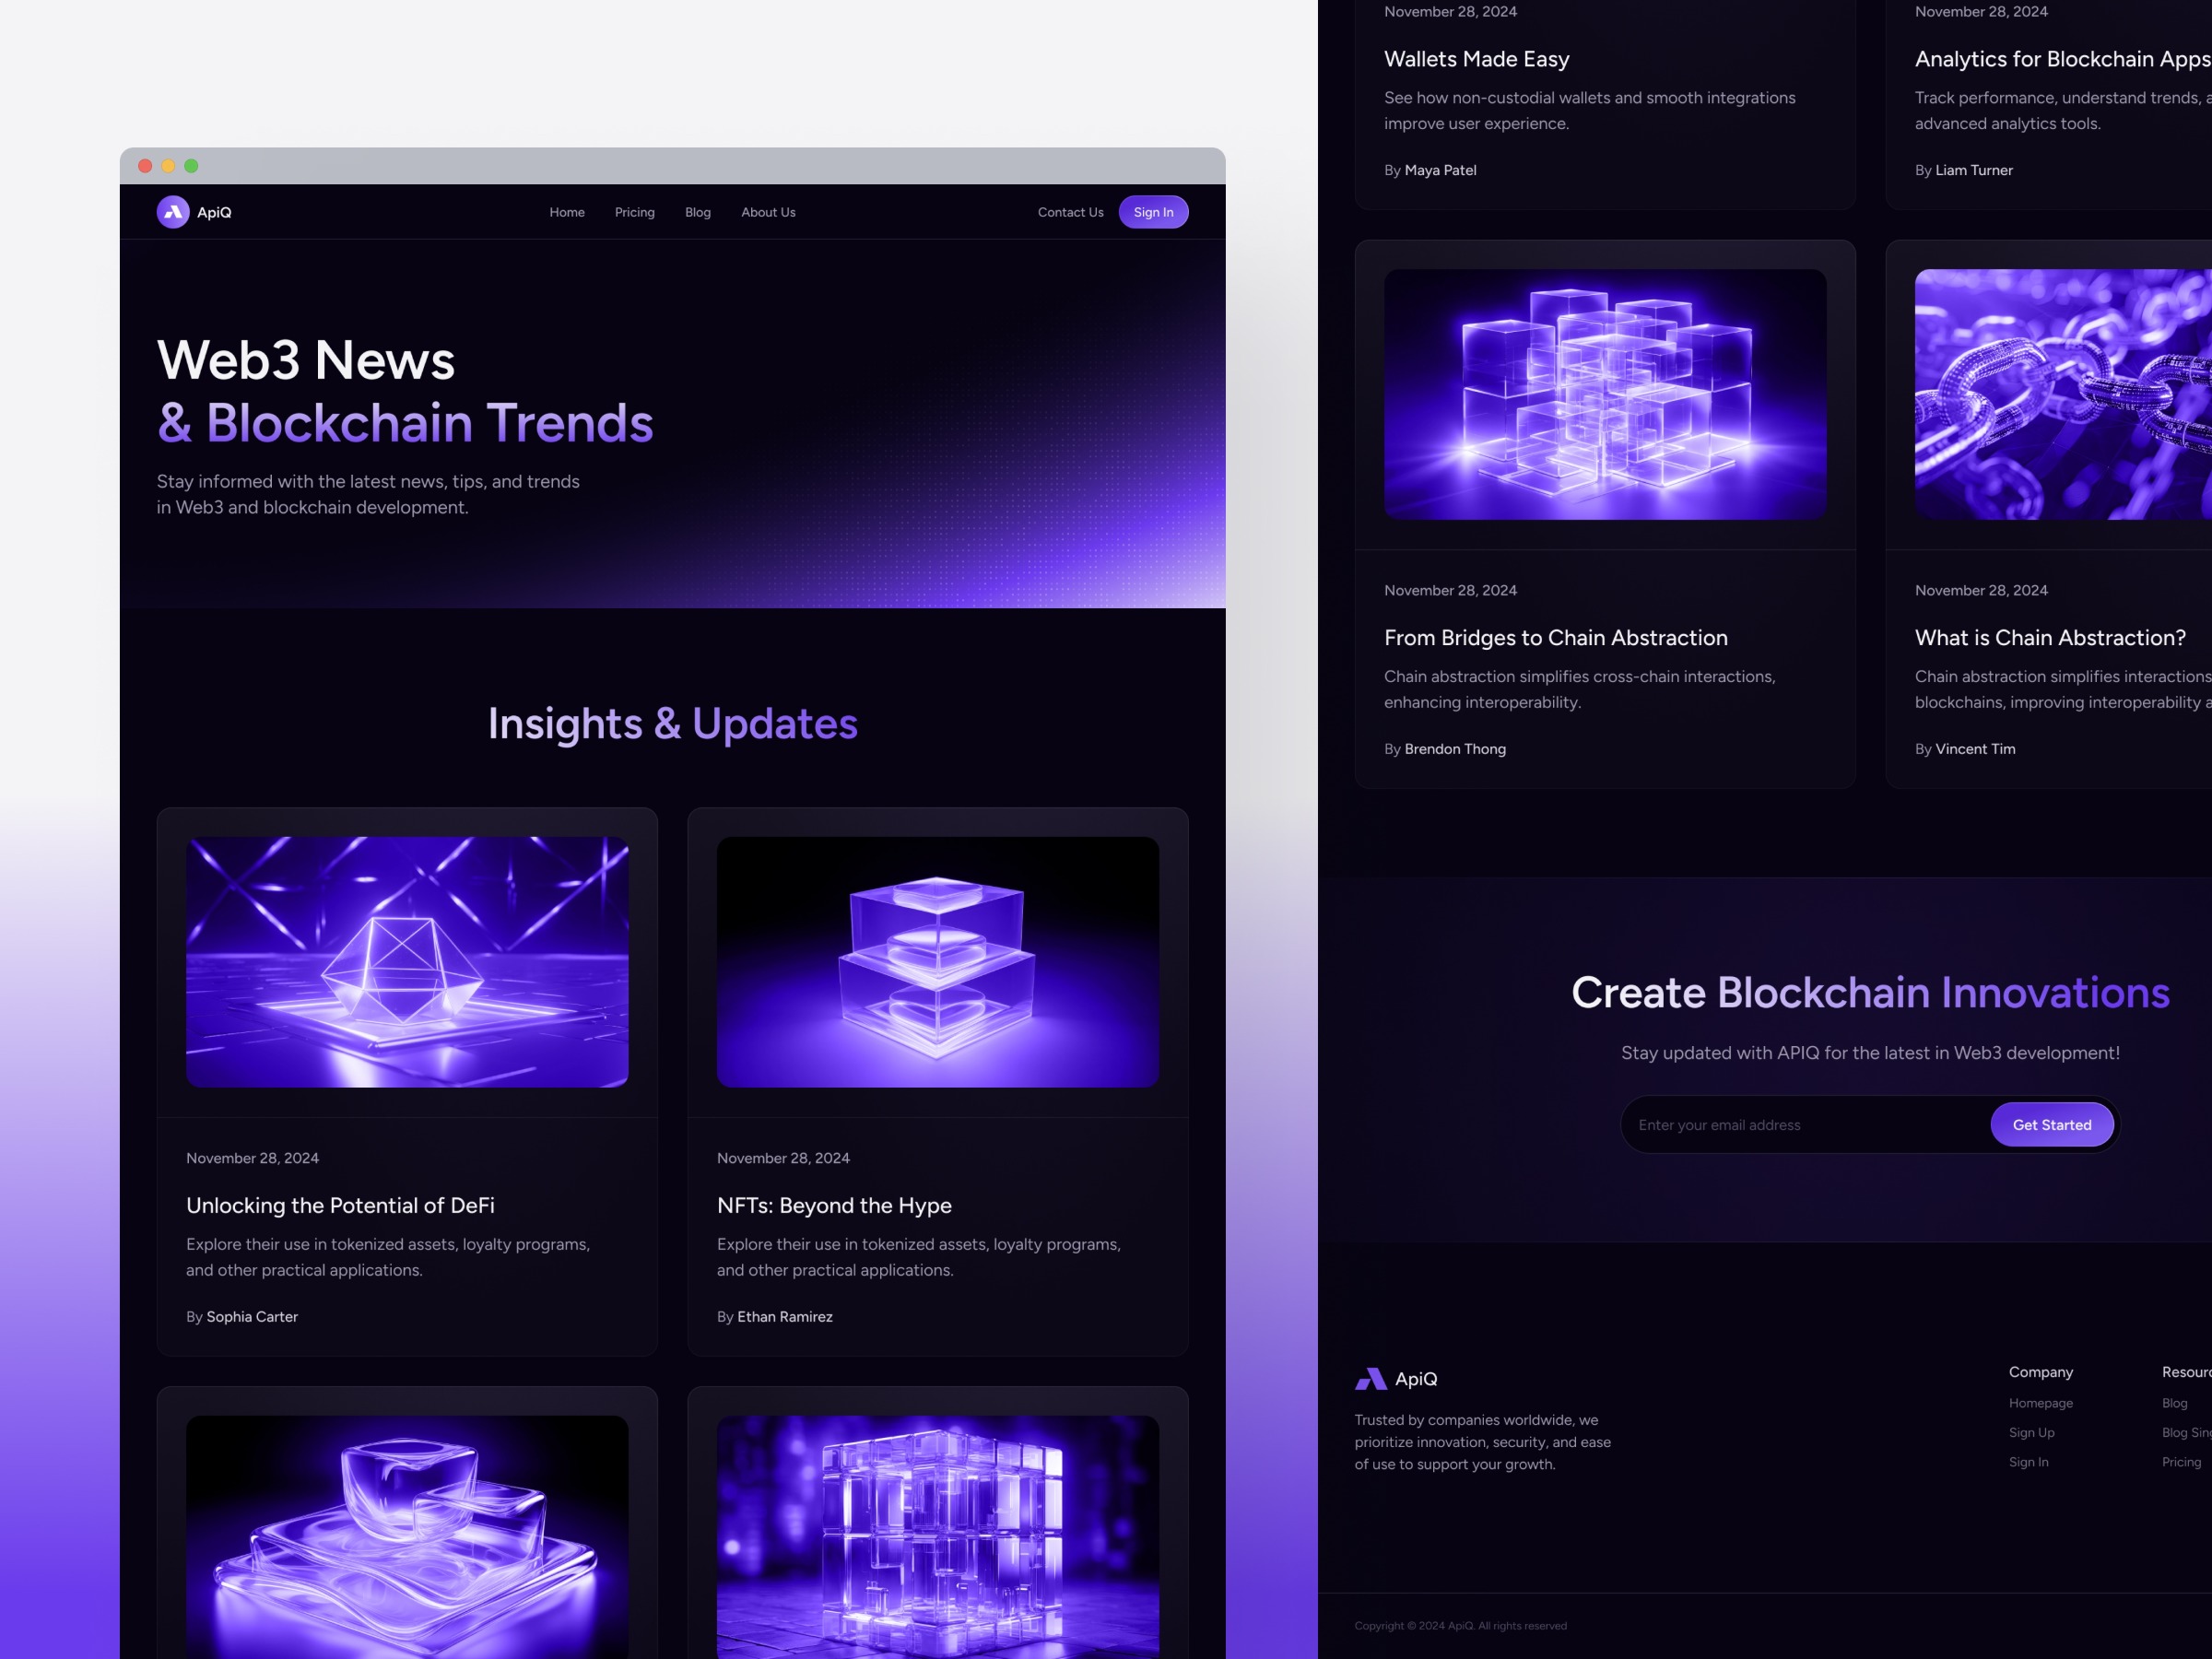The width and height of the screenshot is (2212, 1659).
Task: Open 'From Bridges to Chain Abstraction' article
Action: tap(1555, 637)
